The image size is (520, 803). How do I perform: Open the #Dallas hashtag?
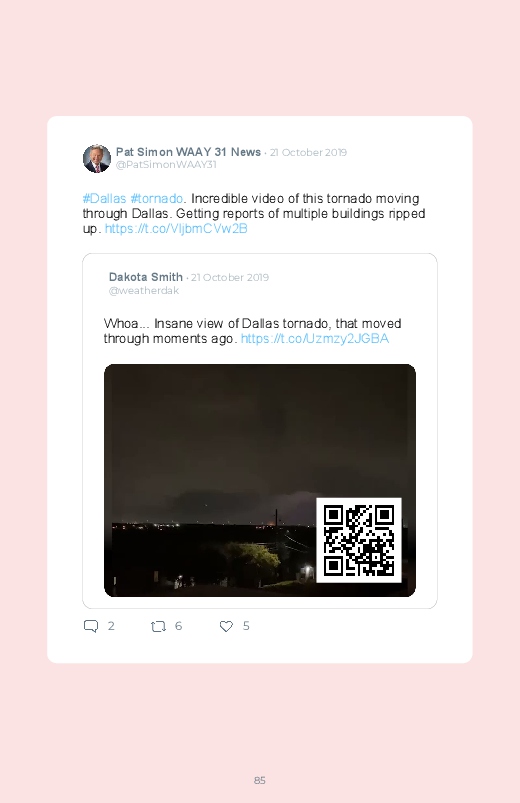[105, 199]
